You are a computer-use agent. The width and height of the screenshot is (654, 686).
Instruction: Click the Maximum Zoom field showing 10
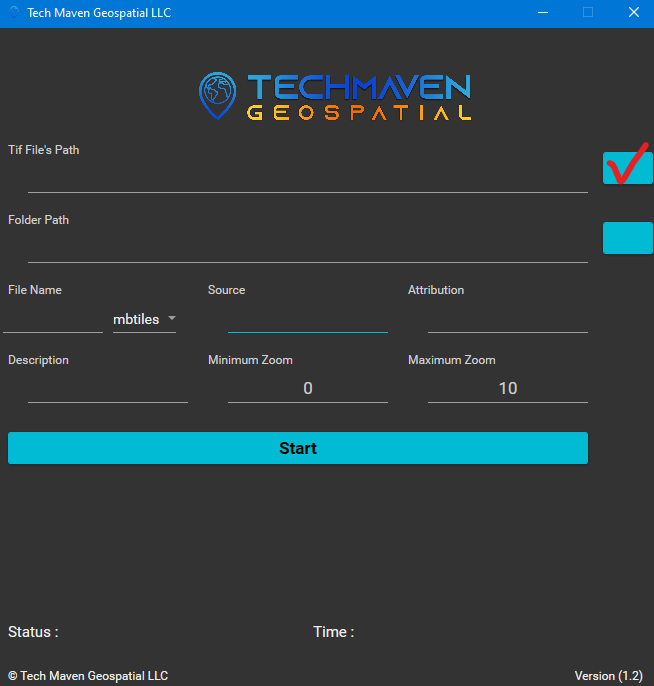coord(508,388)
